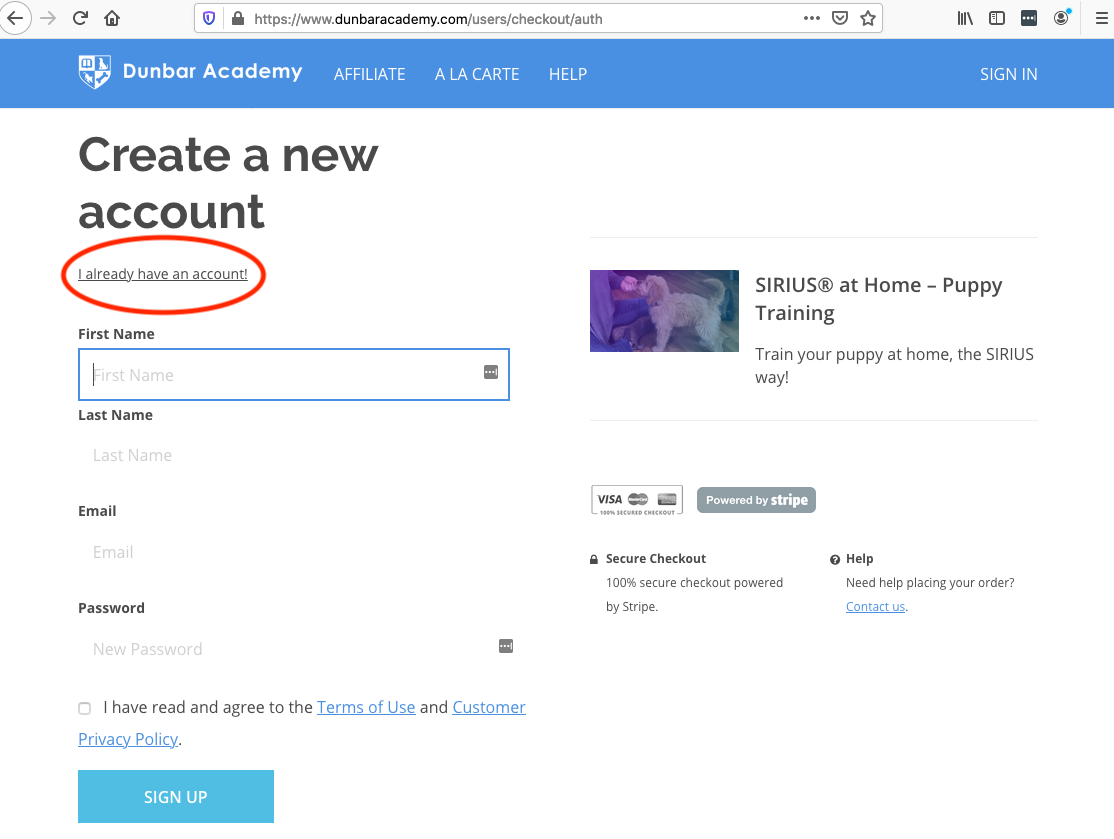Show site security via padlock icon
This screenshot has height=839, width=1114.
(237, 18)
